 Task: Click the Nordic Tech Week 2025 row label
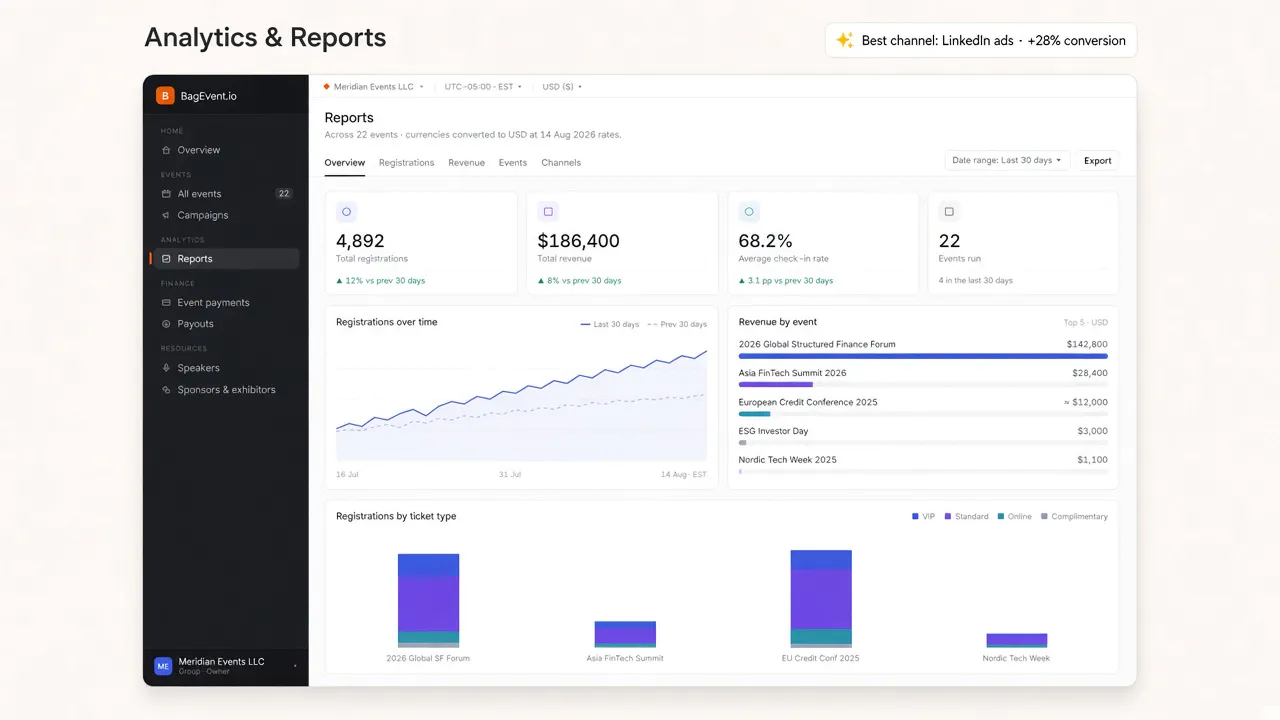pyautogui.click(x=787, y=460)
